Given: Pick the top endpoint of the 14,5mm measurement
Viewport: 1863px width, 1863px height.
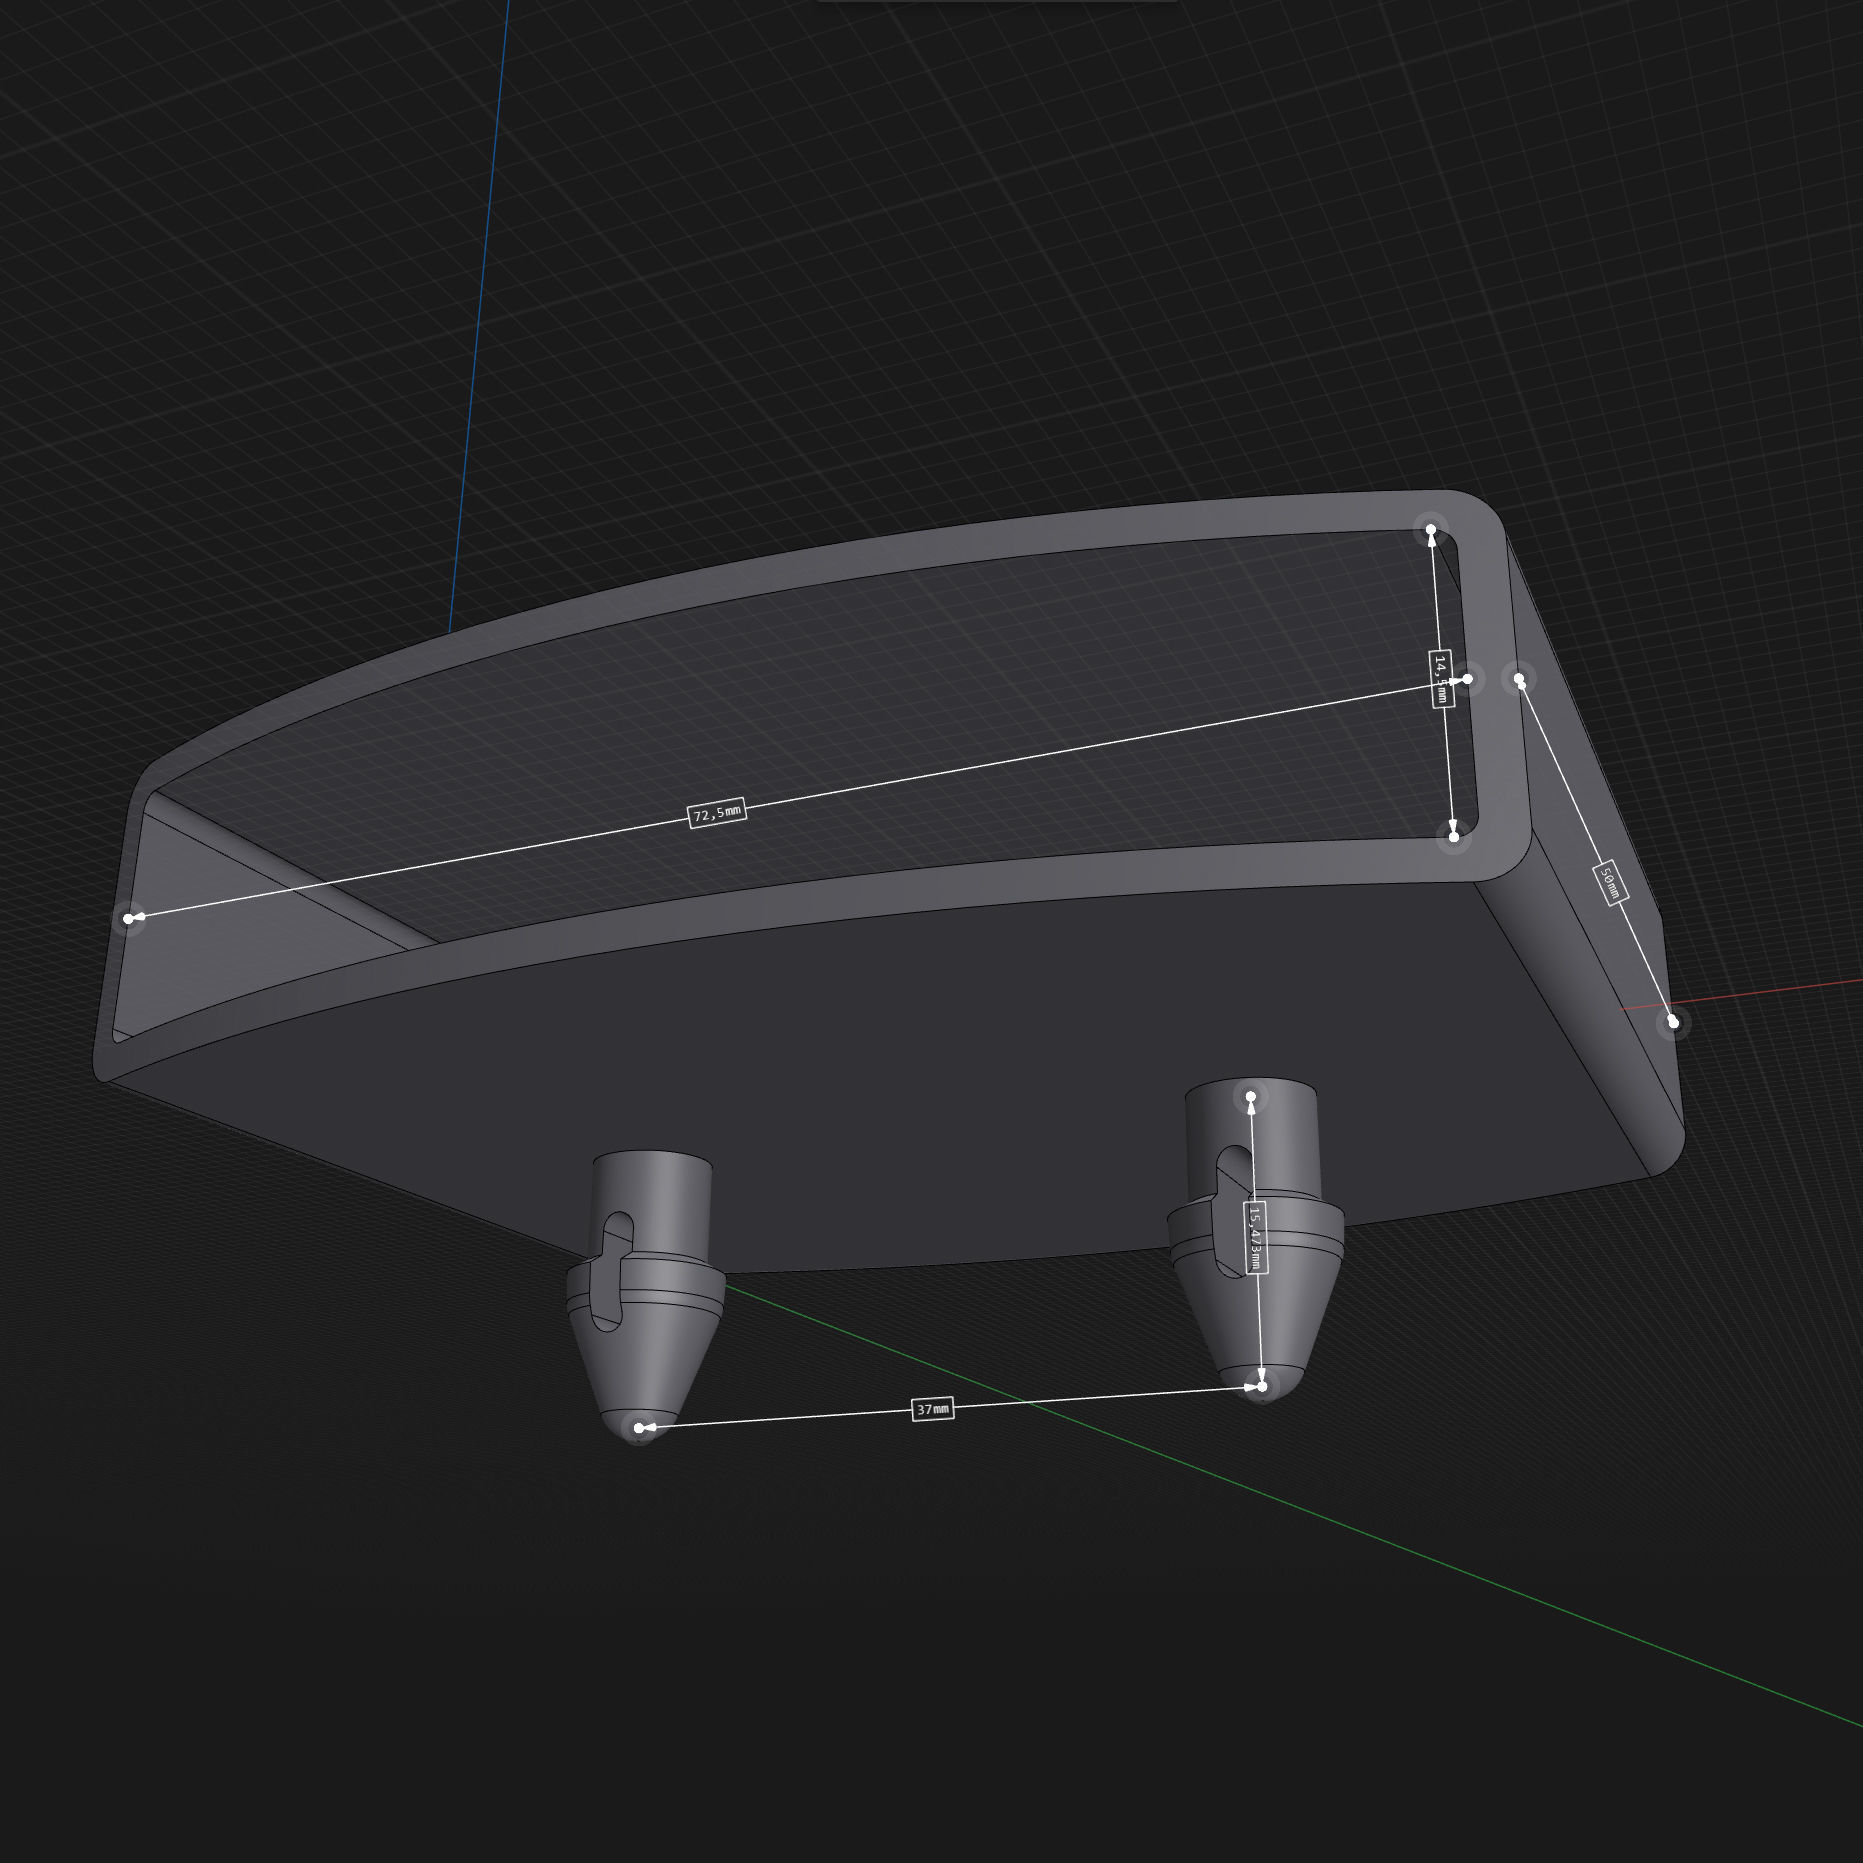Looking at the screenshot, I should point(1431,529).
